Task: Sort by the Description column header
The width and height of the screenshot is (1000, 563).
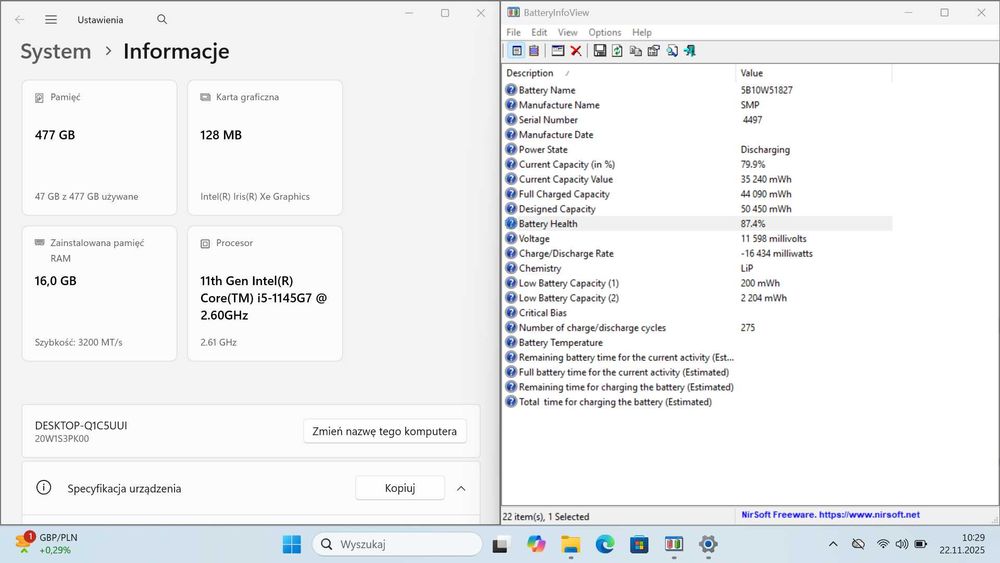Action: coord(619,73)
